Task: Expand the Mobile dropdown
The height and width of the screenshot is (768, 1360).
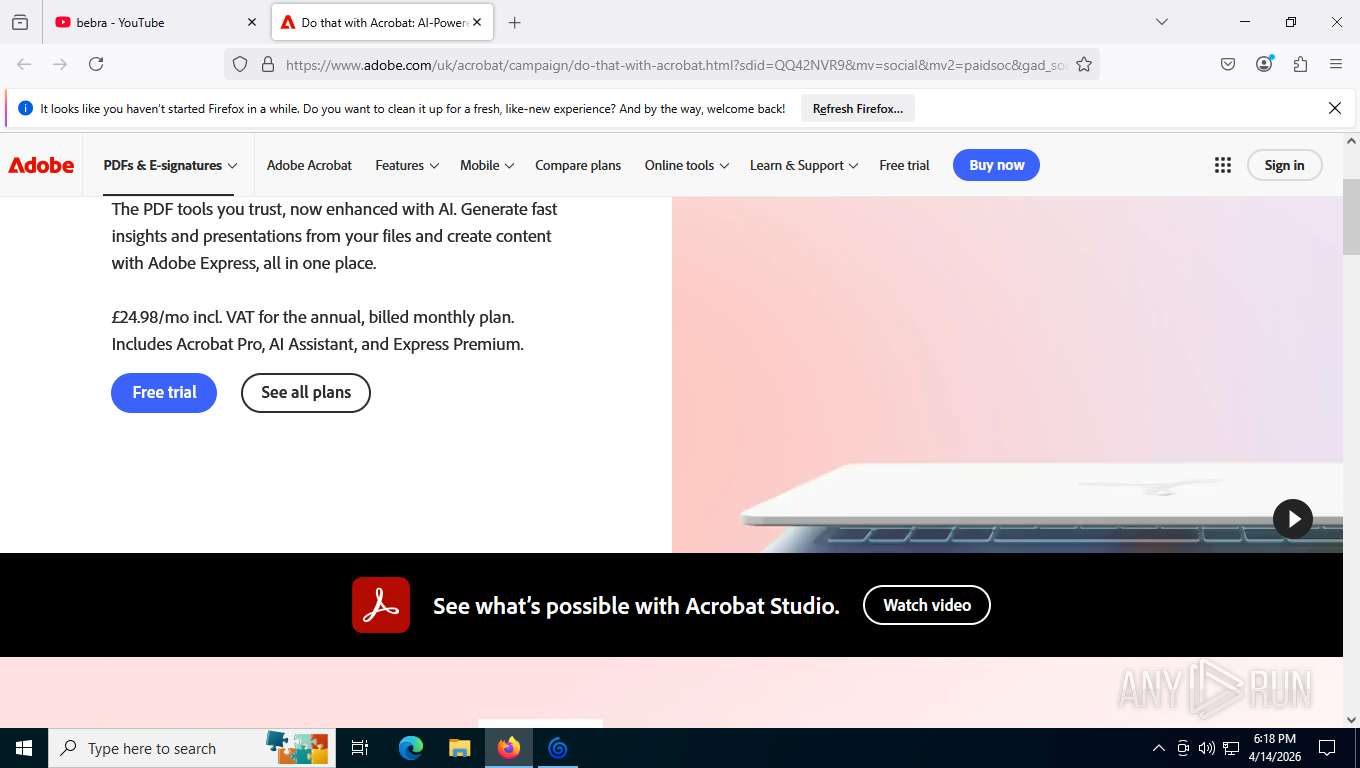Action: pyautogui.click(x=487, y=165)
